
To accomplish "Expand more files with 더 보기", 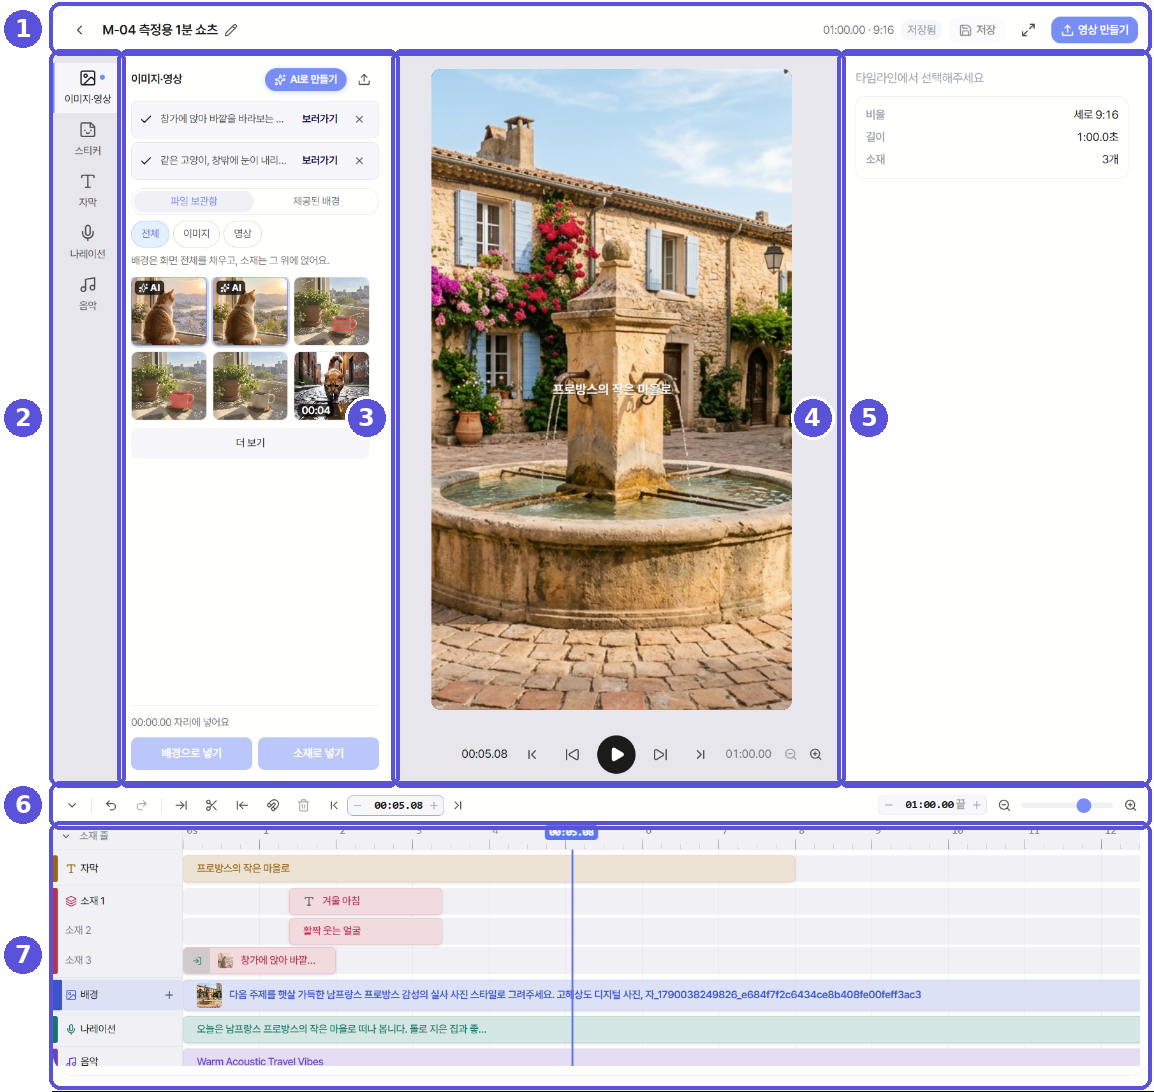I will click(250, 443).
